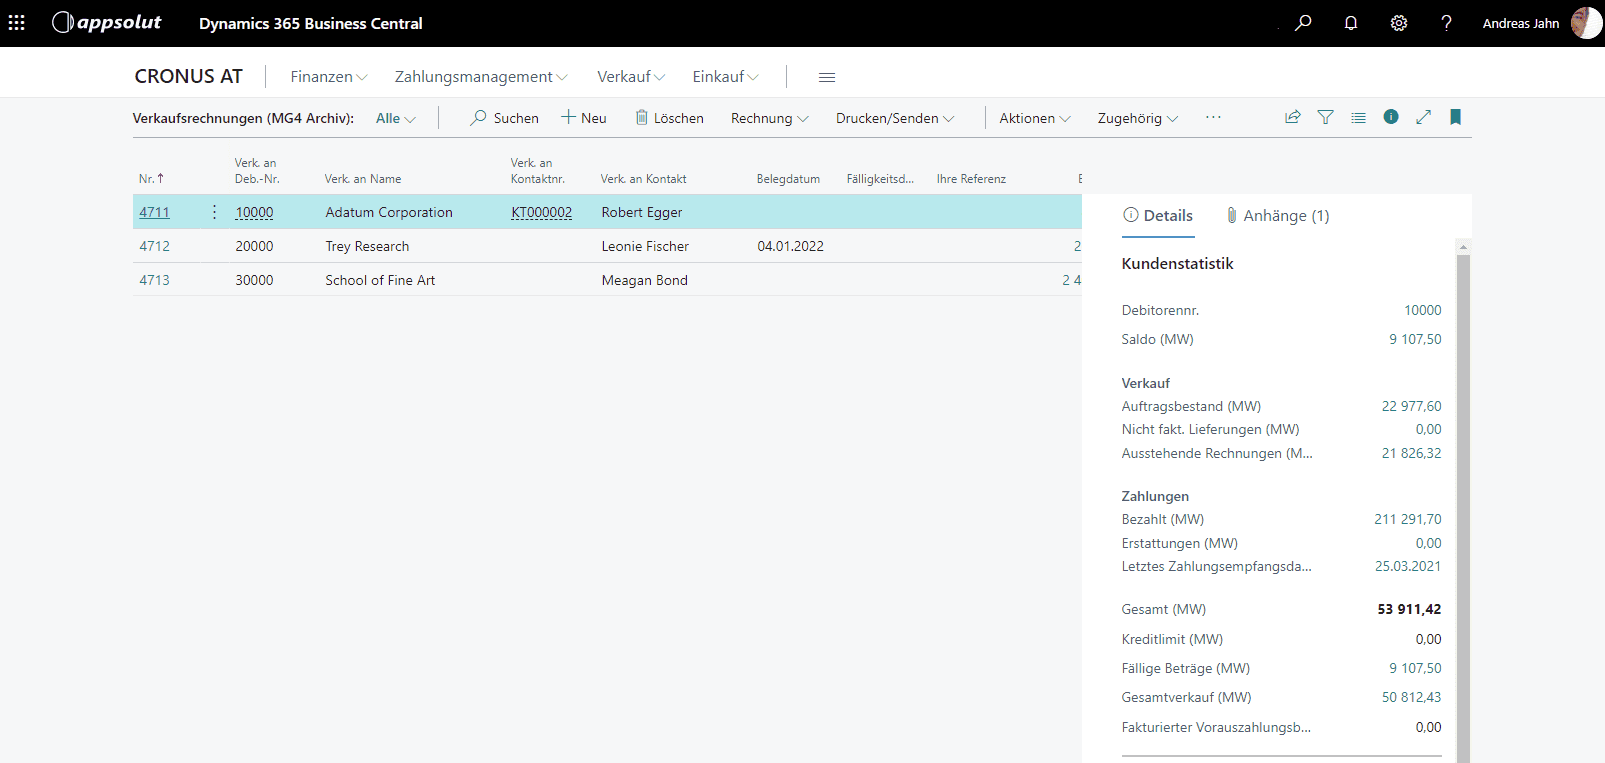Click the share icon in toolbar
Screen dimensions: 1605x763
point(1293,117)
